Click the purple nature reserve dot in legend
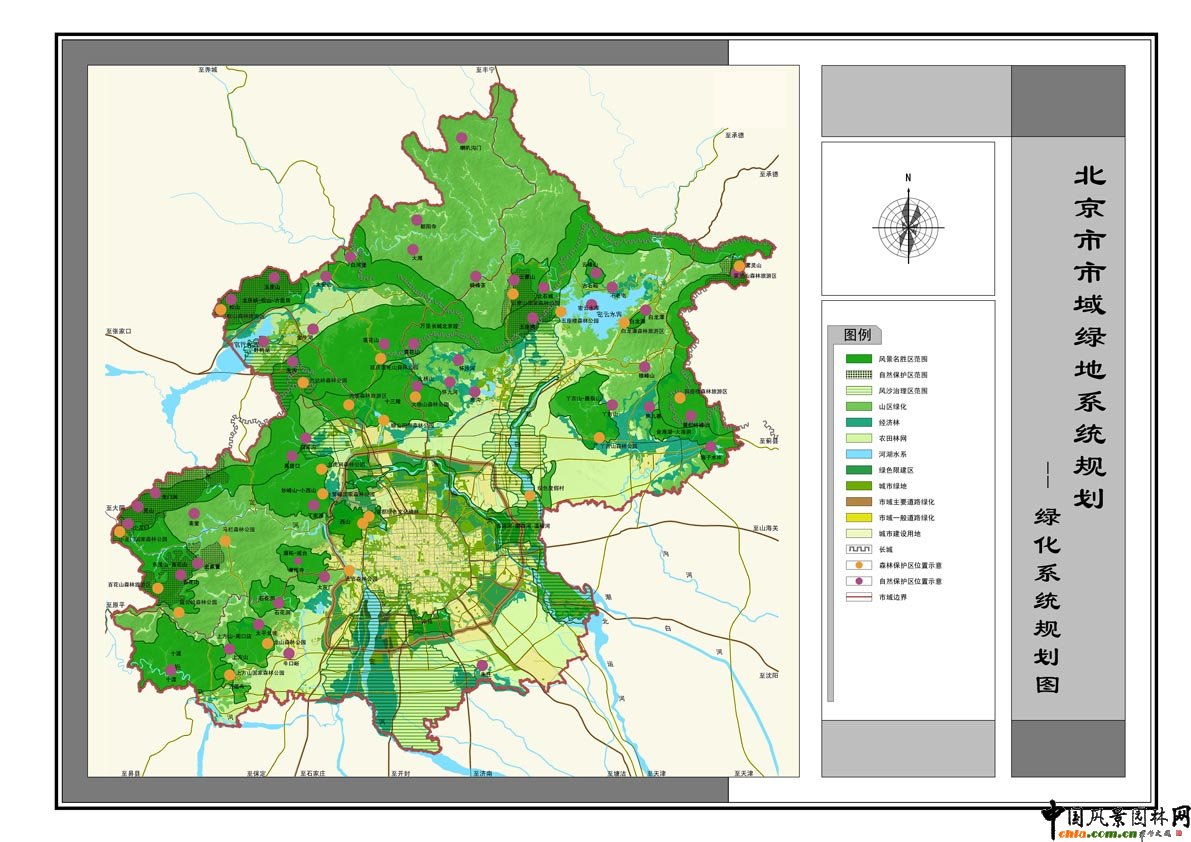 [x=859, y=581]
